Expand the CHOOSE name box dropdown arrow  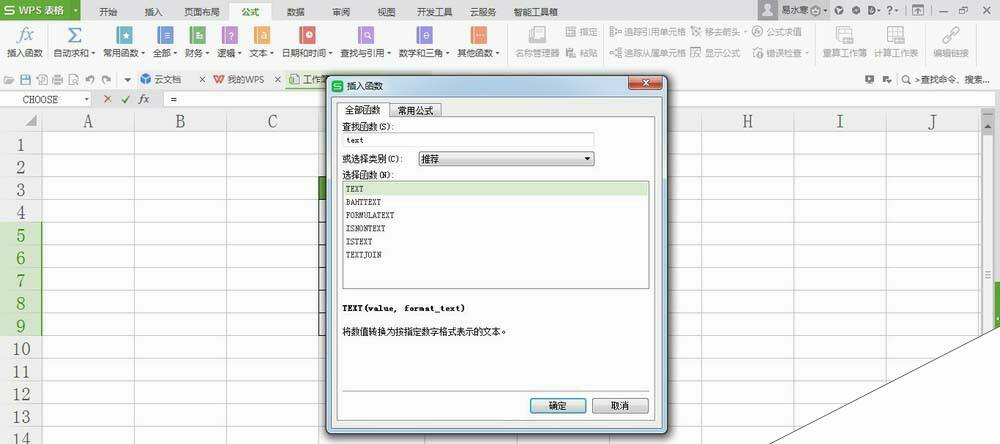click(87, 100)
